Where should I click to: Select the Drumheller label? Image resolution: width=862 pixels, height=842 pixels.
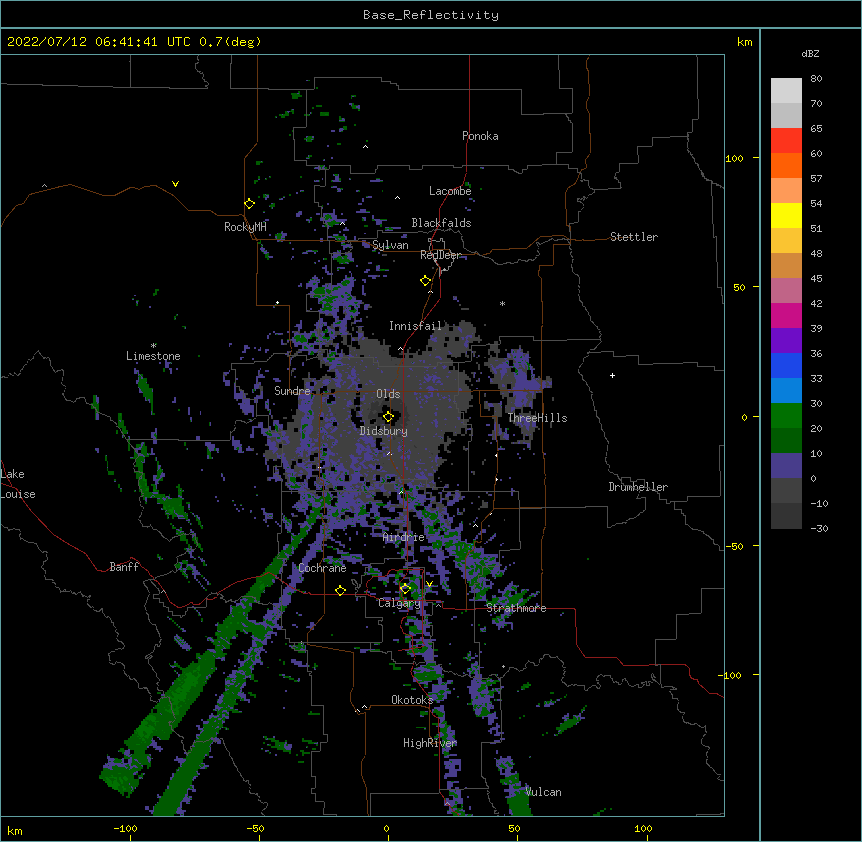[x=638, y=487]
